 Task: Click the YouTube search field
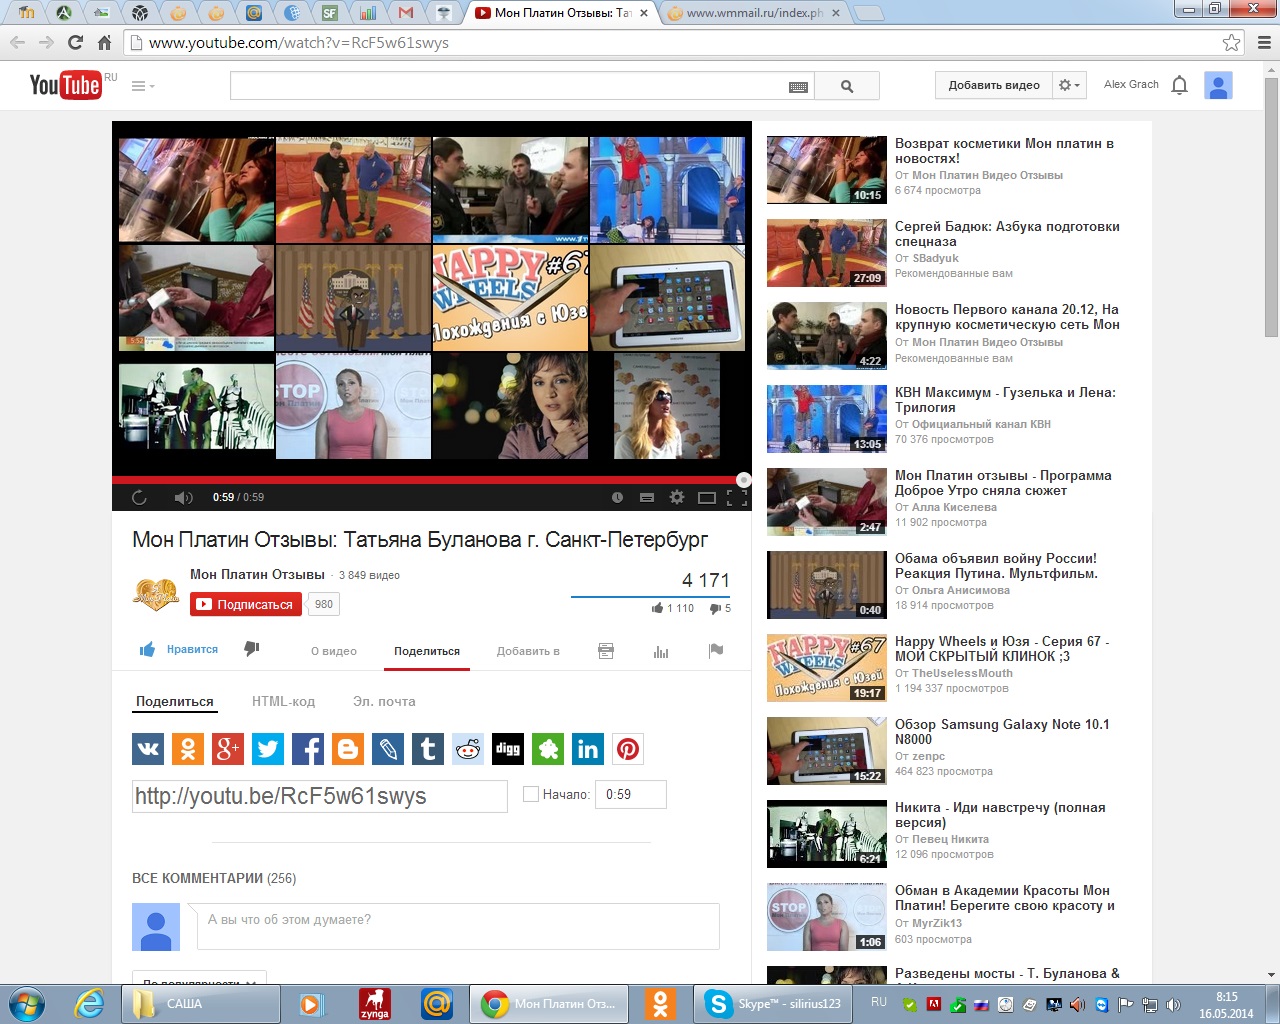(x=522, y=86)
